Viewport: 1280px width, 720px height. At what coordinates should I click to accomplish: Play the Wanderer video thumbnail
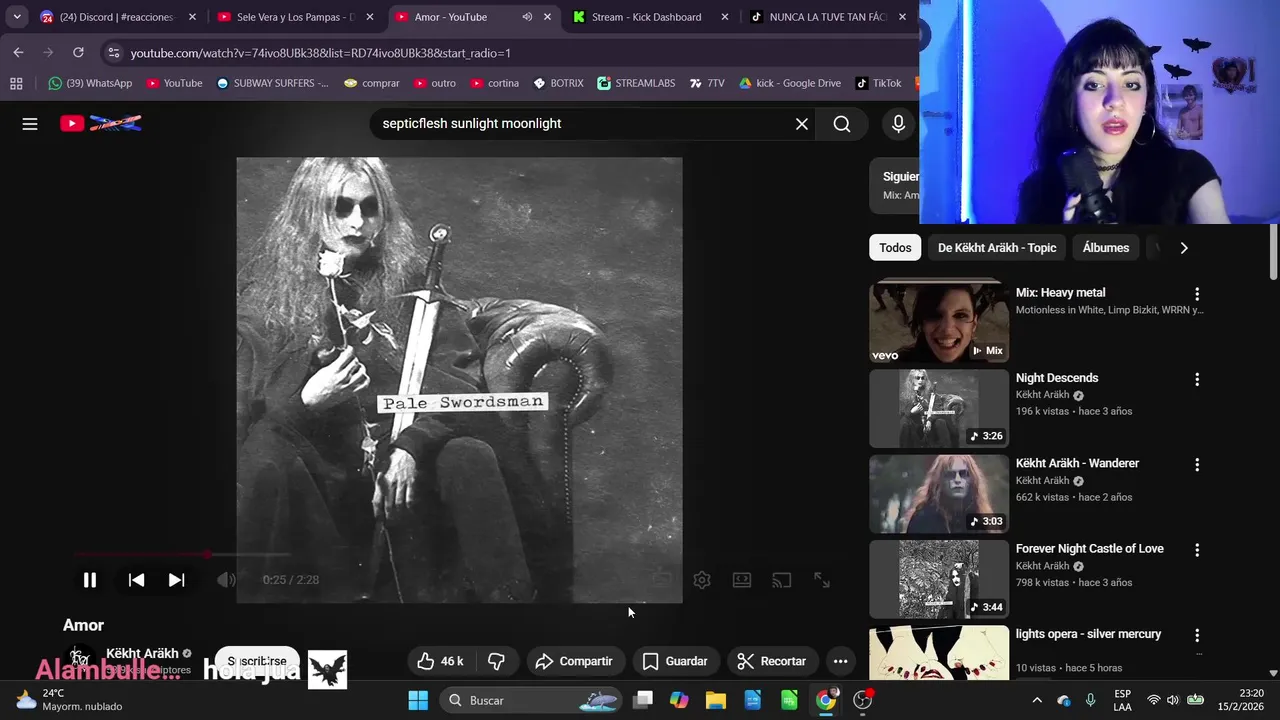[x=939, y=494]
